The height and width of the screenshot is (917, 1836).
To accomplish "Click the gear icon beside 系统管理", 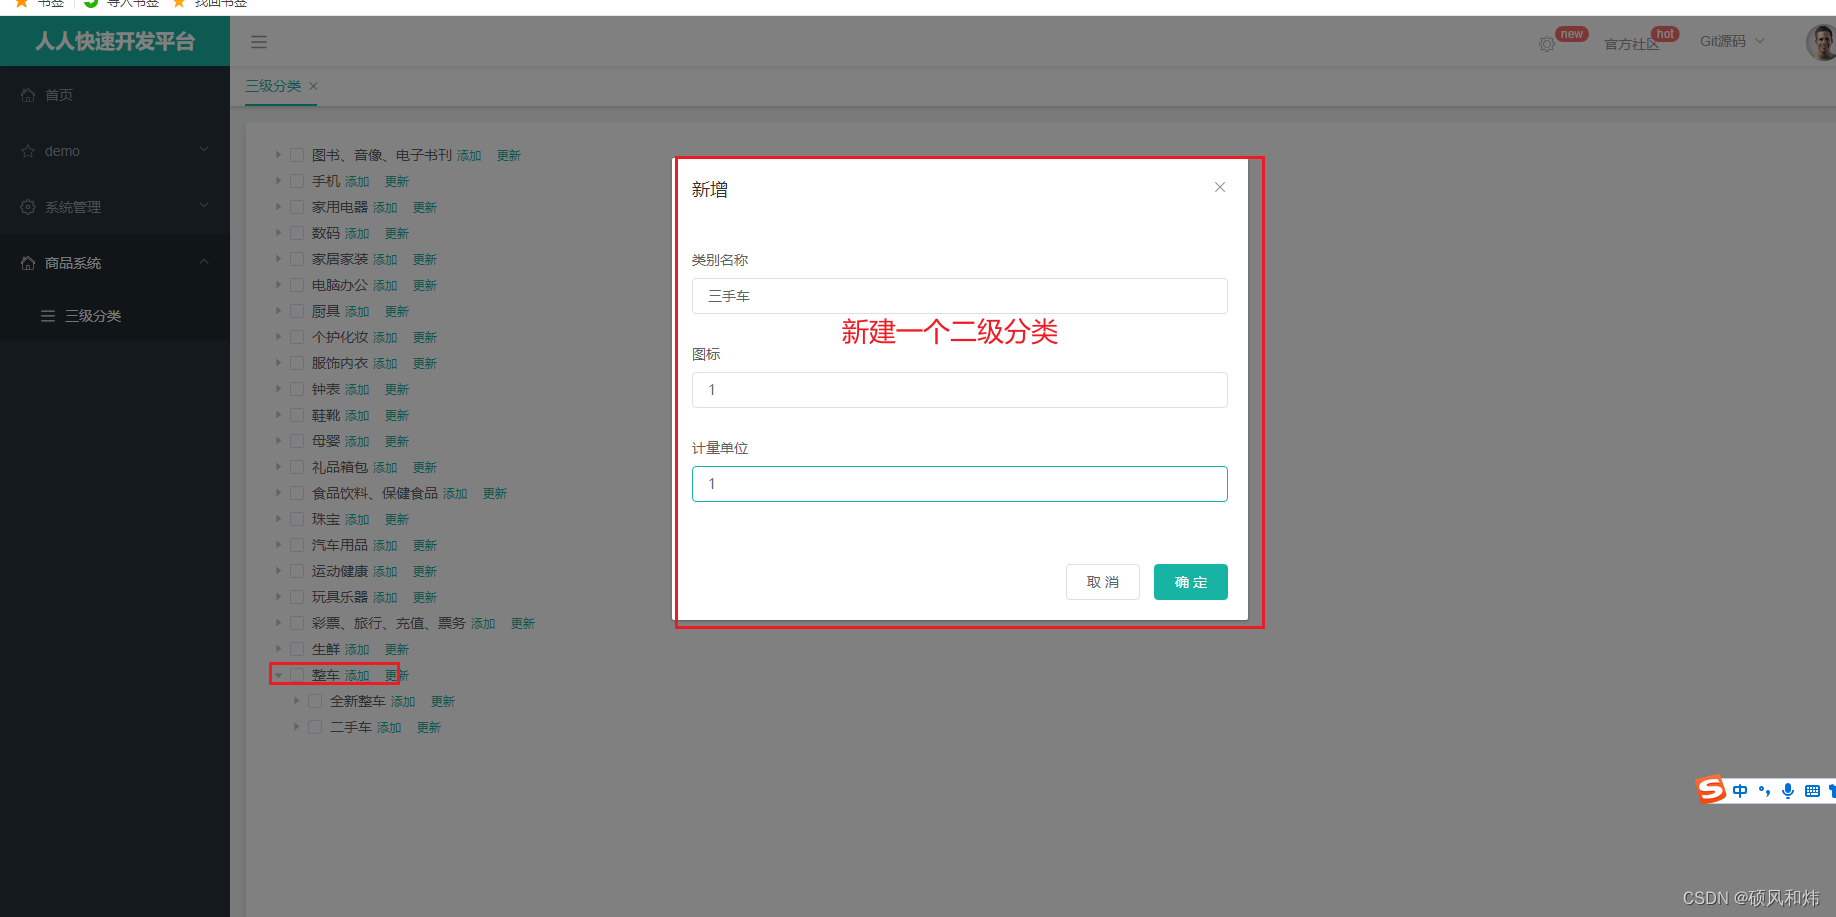I will point(28,207).
